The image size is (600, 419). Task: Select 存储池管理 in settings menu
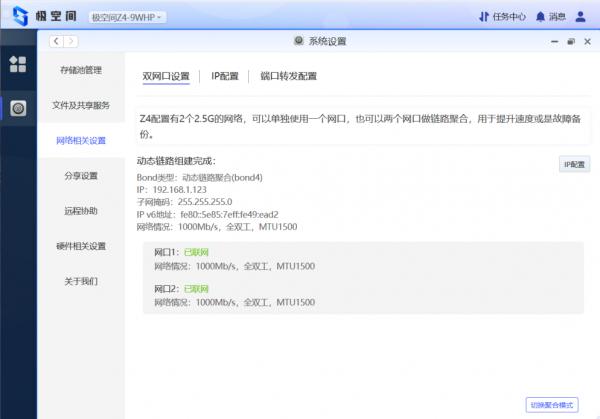pyautogui.click(x=81, y=70)
